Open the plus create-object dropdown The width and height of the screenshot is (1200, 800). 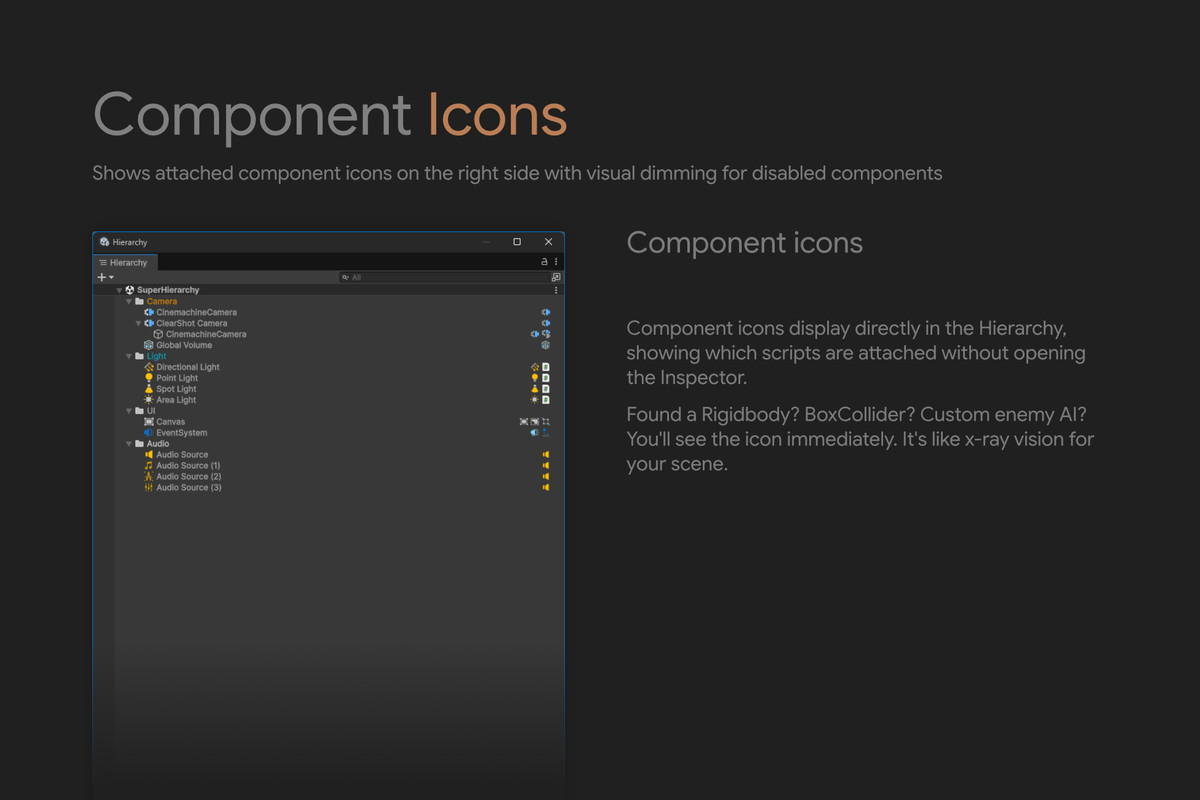(105, 277)
